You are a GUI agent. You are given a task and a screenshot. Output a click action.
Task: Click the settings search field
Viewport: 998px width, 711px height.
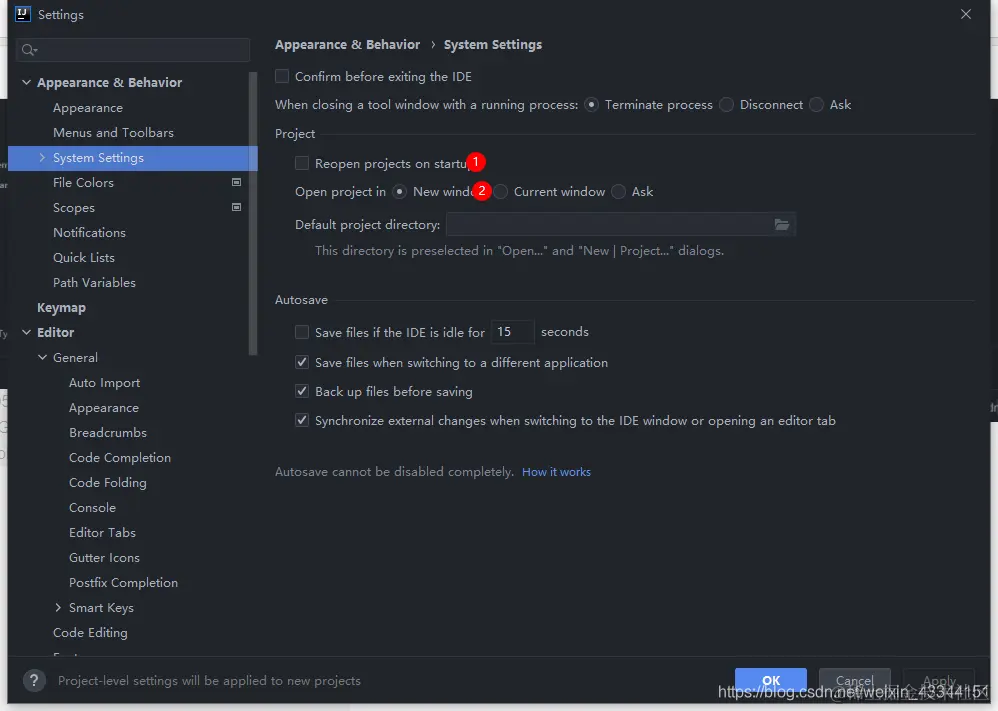(133, 50)
